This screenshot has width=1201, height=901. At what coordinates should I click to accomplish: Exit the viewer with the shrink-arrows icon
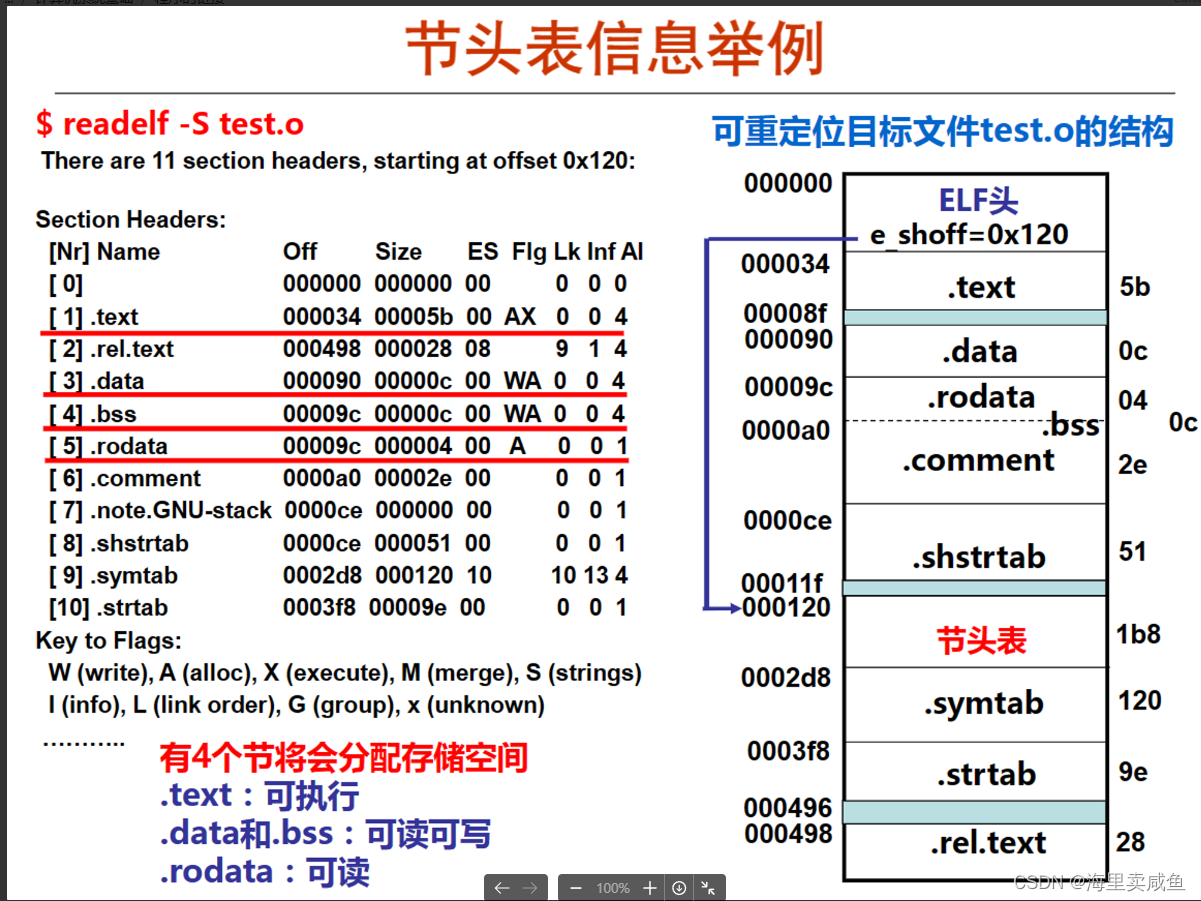point(708,888)
